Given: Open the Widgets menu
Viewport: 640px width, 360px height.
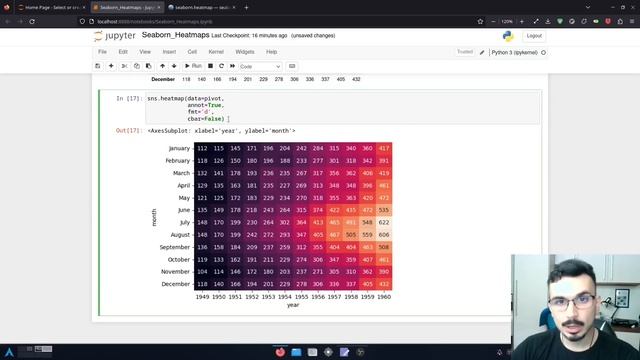Looking at the screenshot, I should (245, 52).
